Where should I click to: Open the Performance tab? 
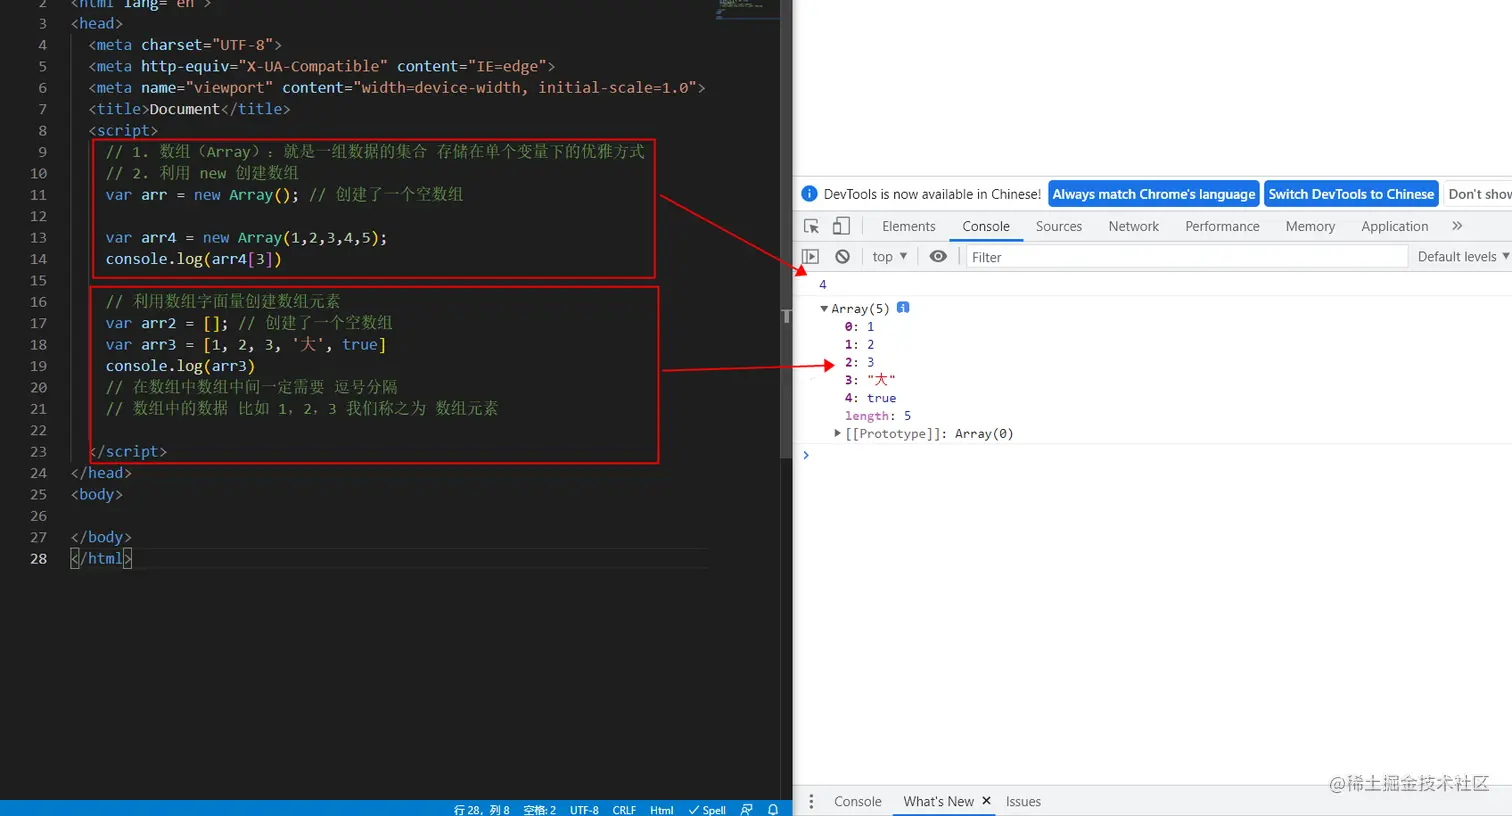point(1222,226)
